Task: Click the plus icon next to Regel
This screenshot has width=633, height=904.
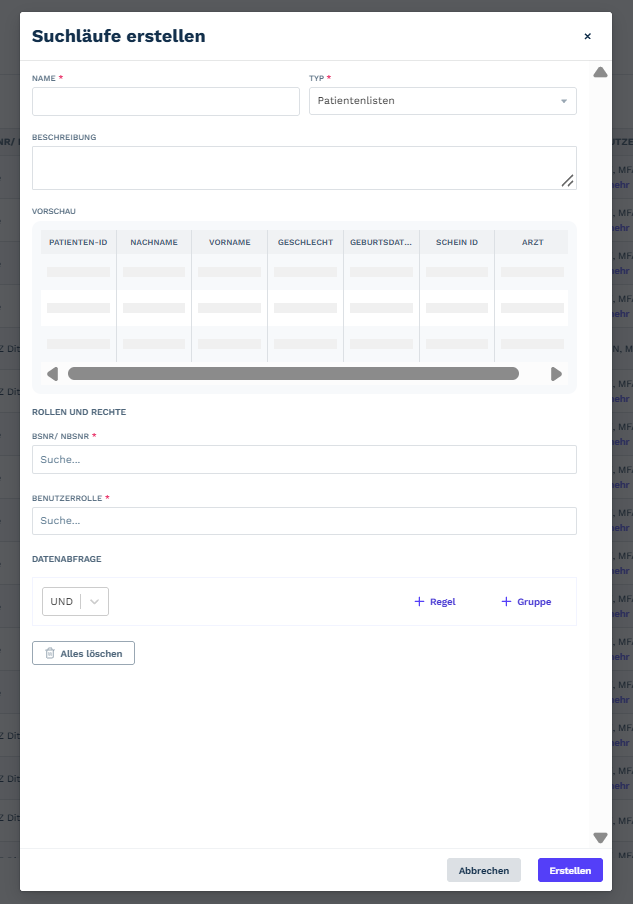Action: [419, 601]
